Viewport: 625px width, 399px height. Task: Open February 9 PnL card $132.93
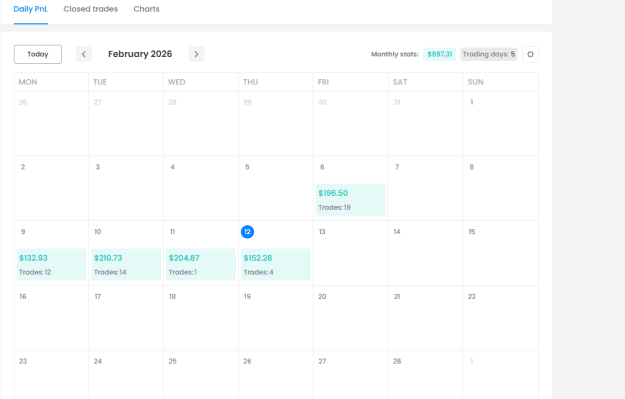click(x=51, y=265)
